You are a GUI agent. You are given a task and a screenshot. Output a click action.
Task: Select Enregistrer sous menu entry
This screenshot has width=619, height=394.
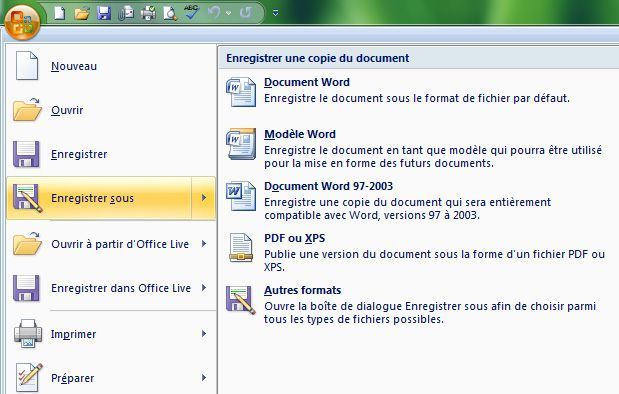tap(99, 198)
